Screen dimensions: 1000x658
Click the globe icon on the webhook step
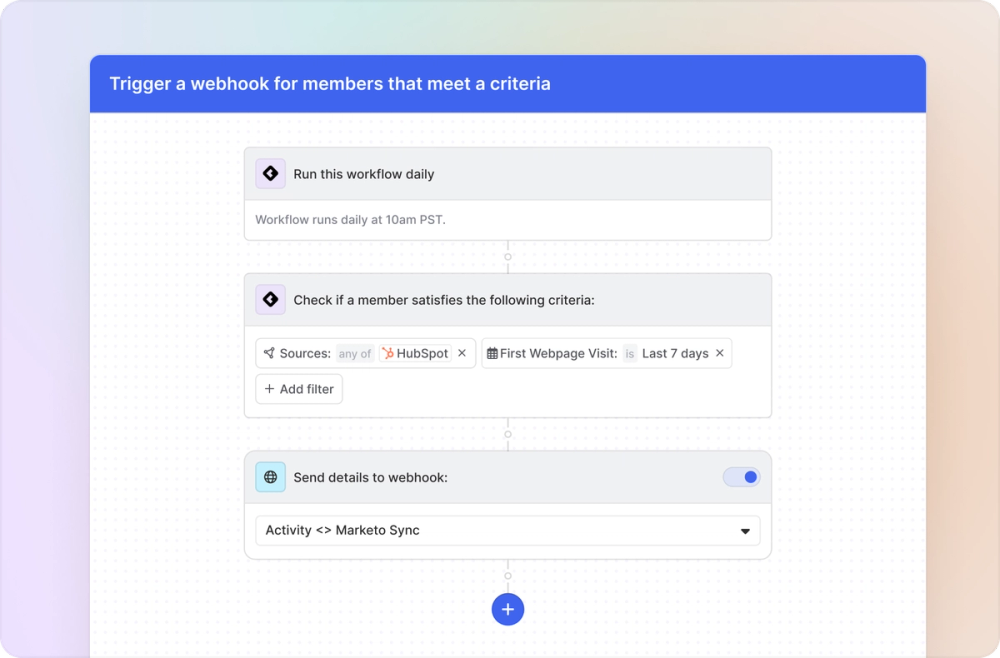270,477
